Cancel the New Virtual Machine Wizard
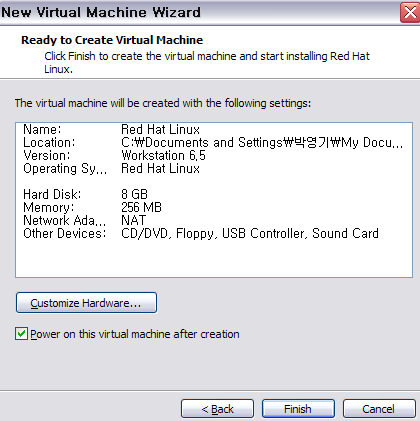The height and width of the screenshot is (421, 420). tap(379, 409)
